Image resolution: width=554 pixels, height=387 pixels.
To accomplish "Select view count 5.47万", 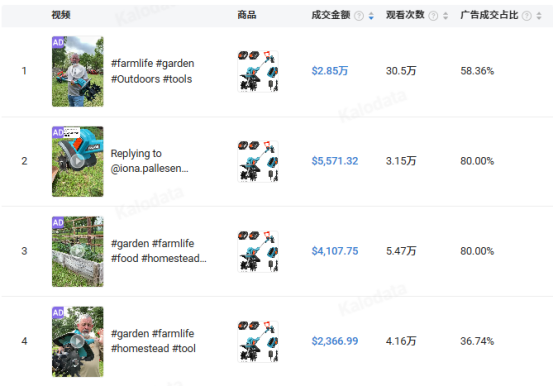I will tap(401, 251).
